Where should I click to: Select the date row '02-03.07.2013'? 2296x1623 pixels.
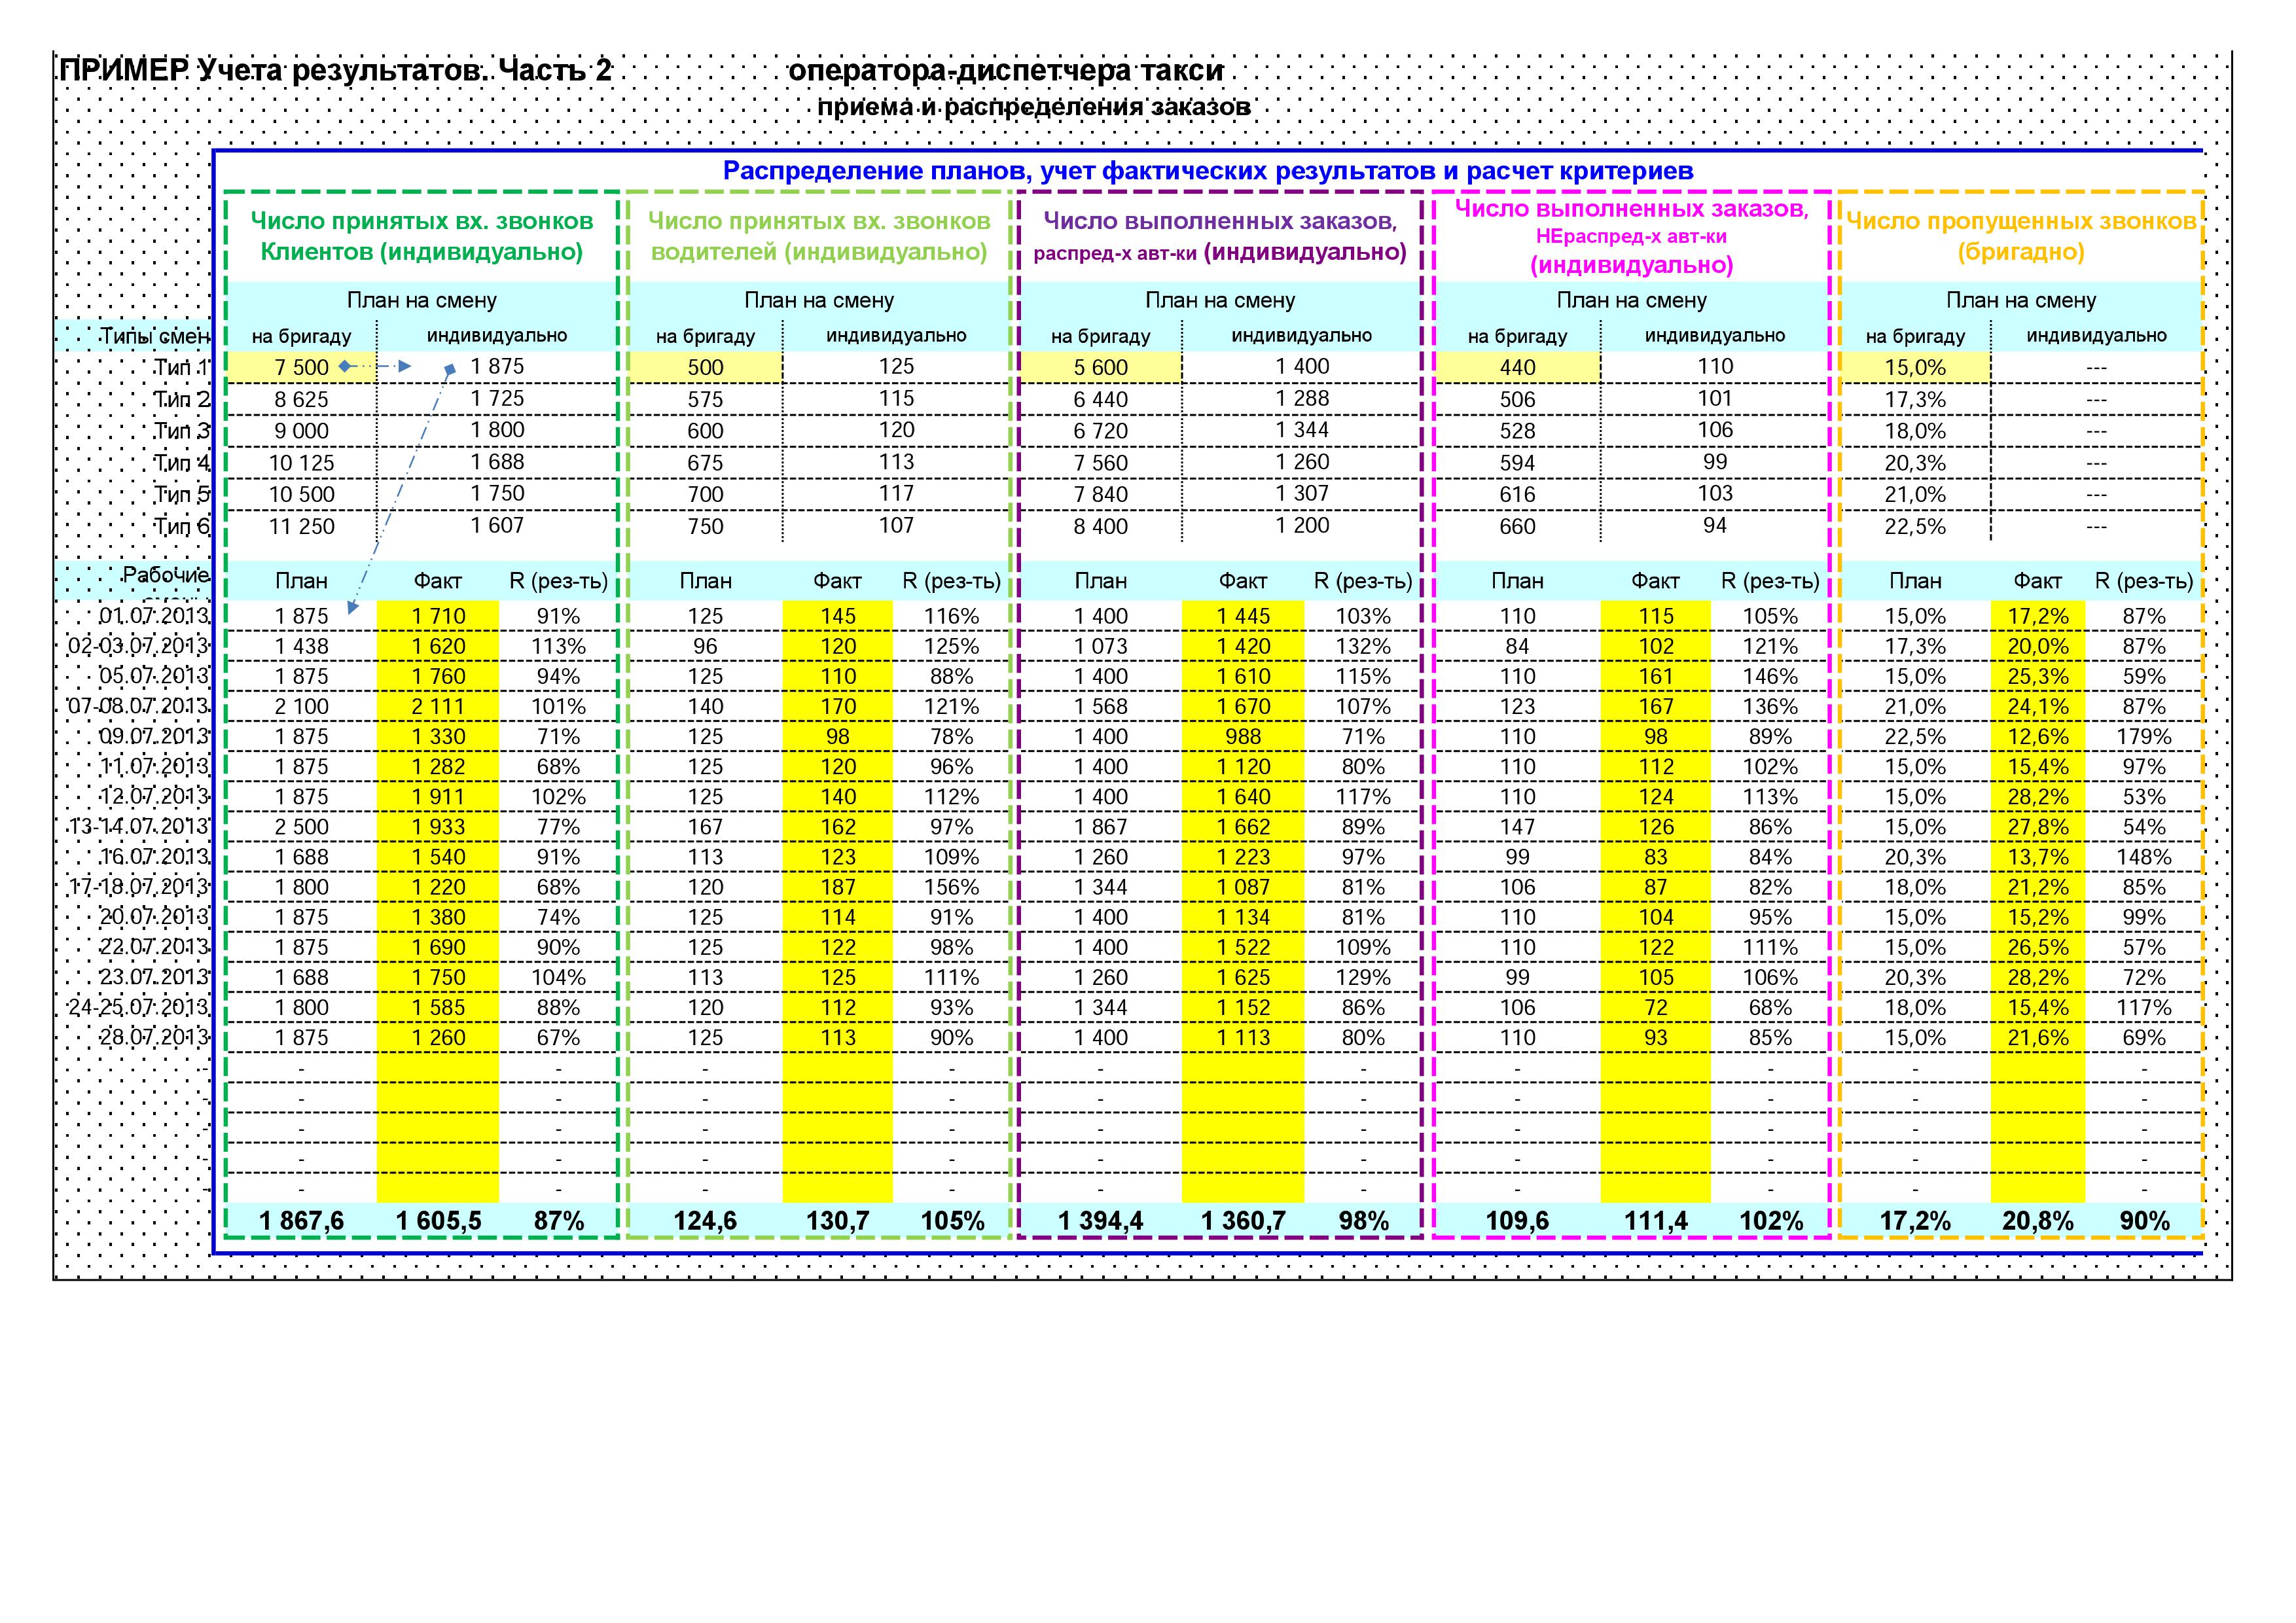[x=139, y=646]
